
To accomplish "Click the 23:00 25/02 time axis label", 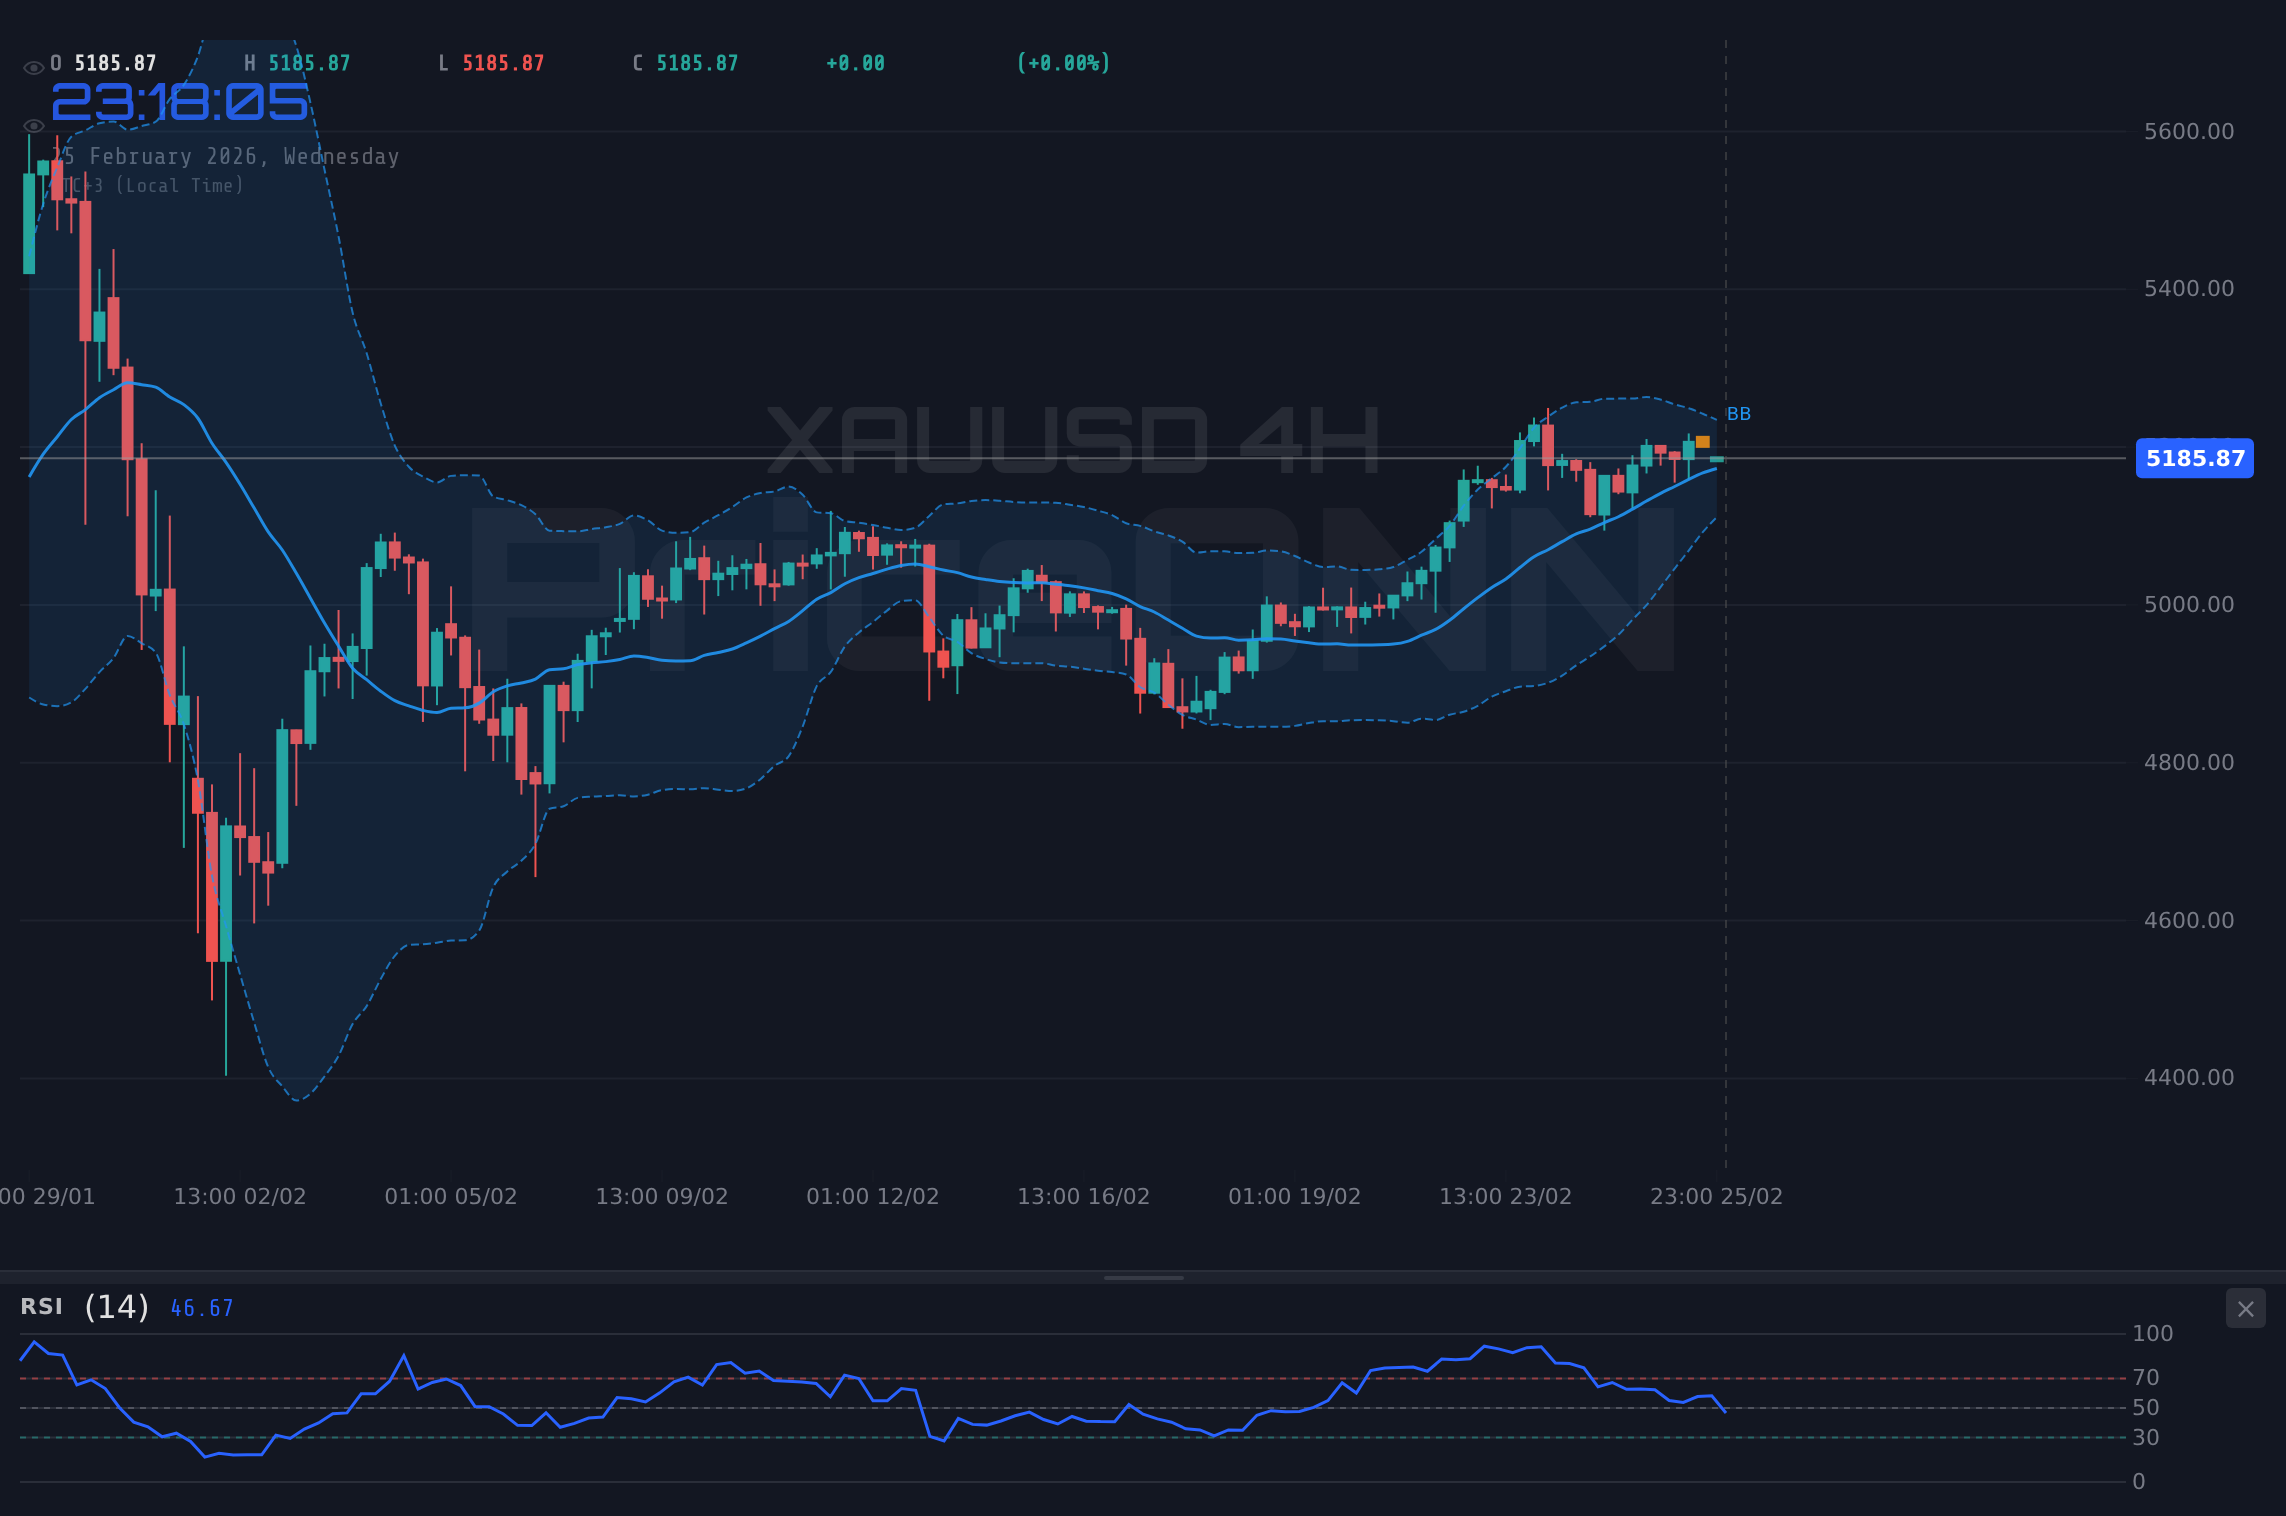I will tap(1717, 1196).
